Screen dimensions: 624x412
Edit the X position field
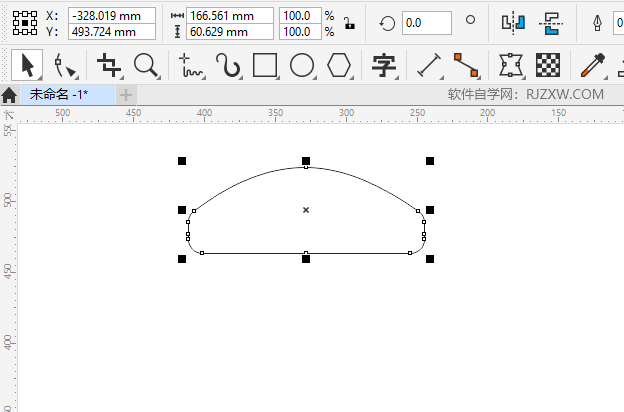(112, 16)
